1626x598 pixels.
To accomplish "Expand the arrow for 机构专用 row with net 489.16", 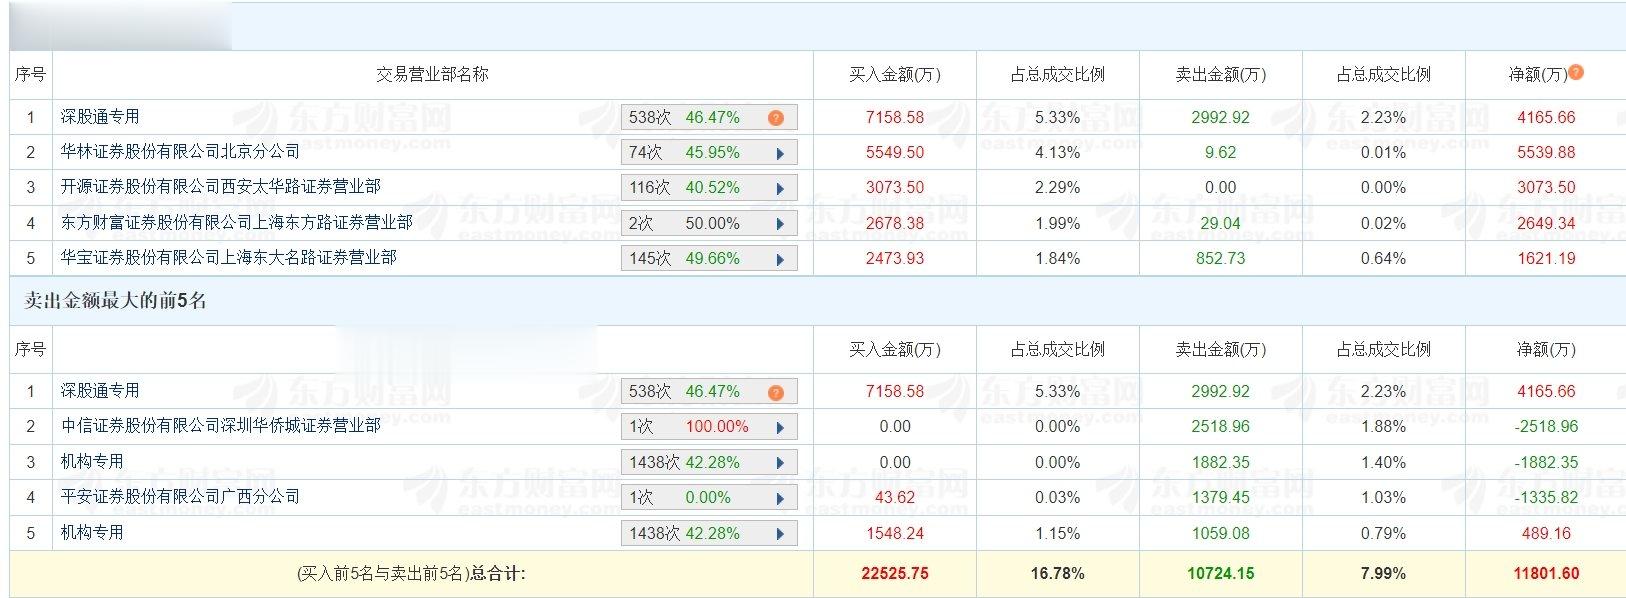I will (x=780, y=534).
